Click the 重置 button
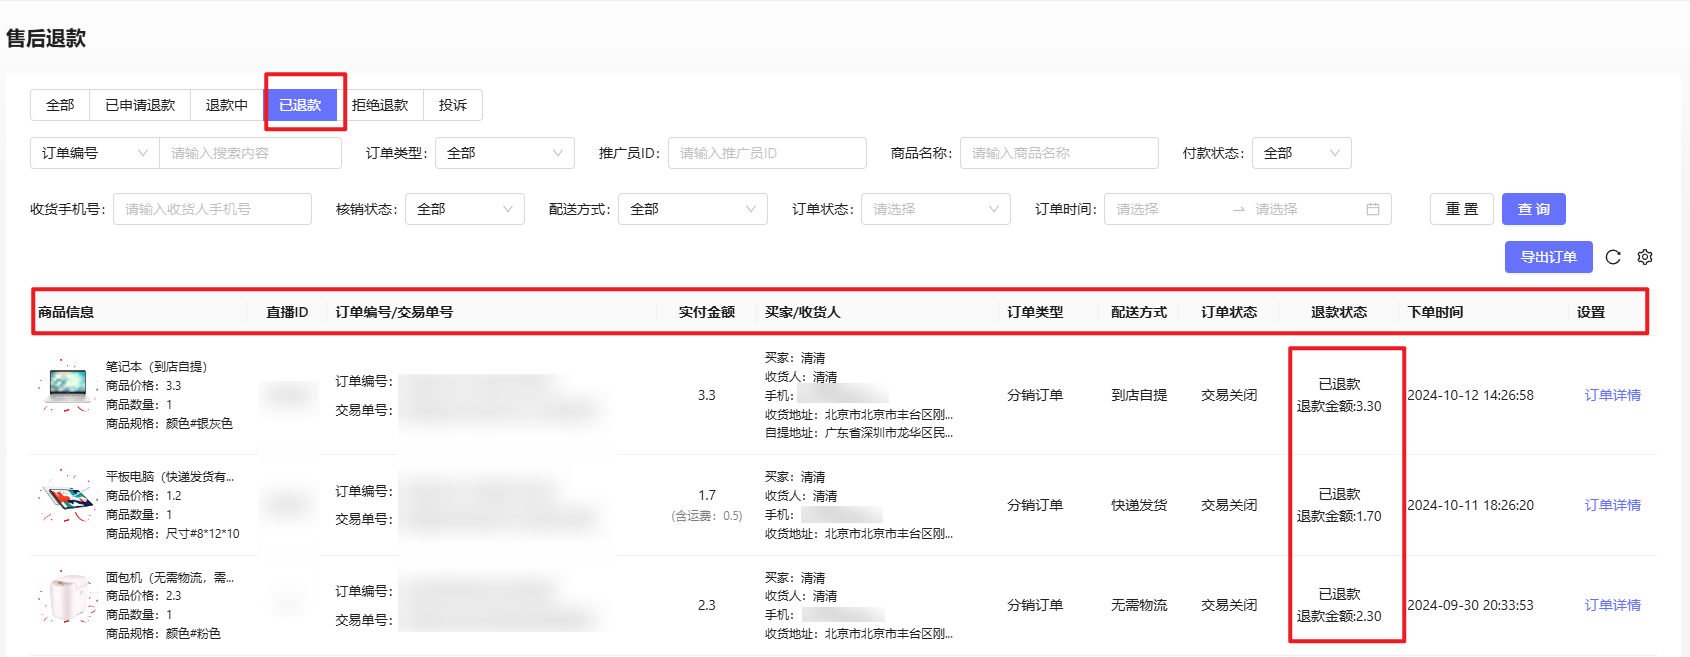 pos(1461,209)
